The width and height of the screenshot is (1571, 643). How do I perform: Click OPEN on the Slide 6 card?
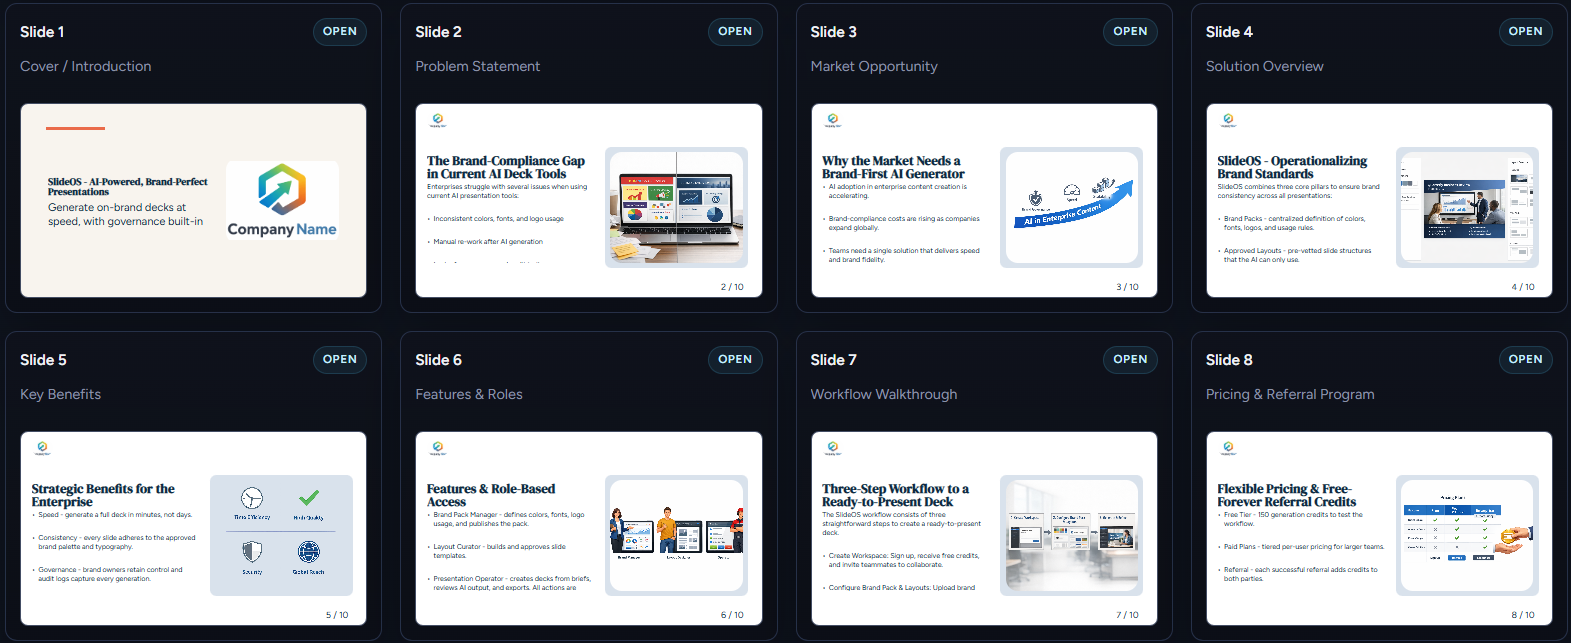[x=735, y=360]
